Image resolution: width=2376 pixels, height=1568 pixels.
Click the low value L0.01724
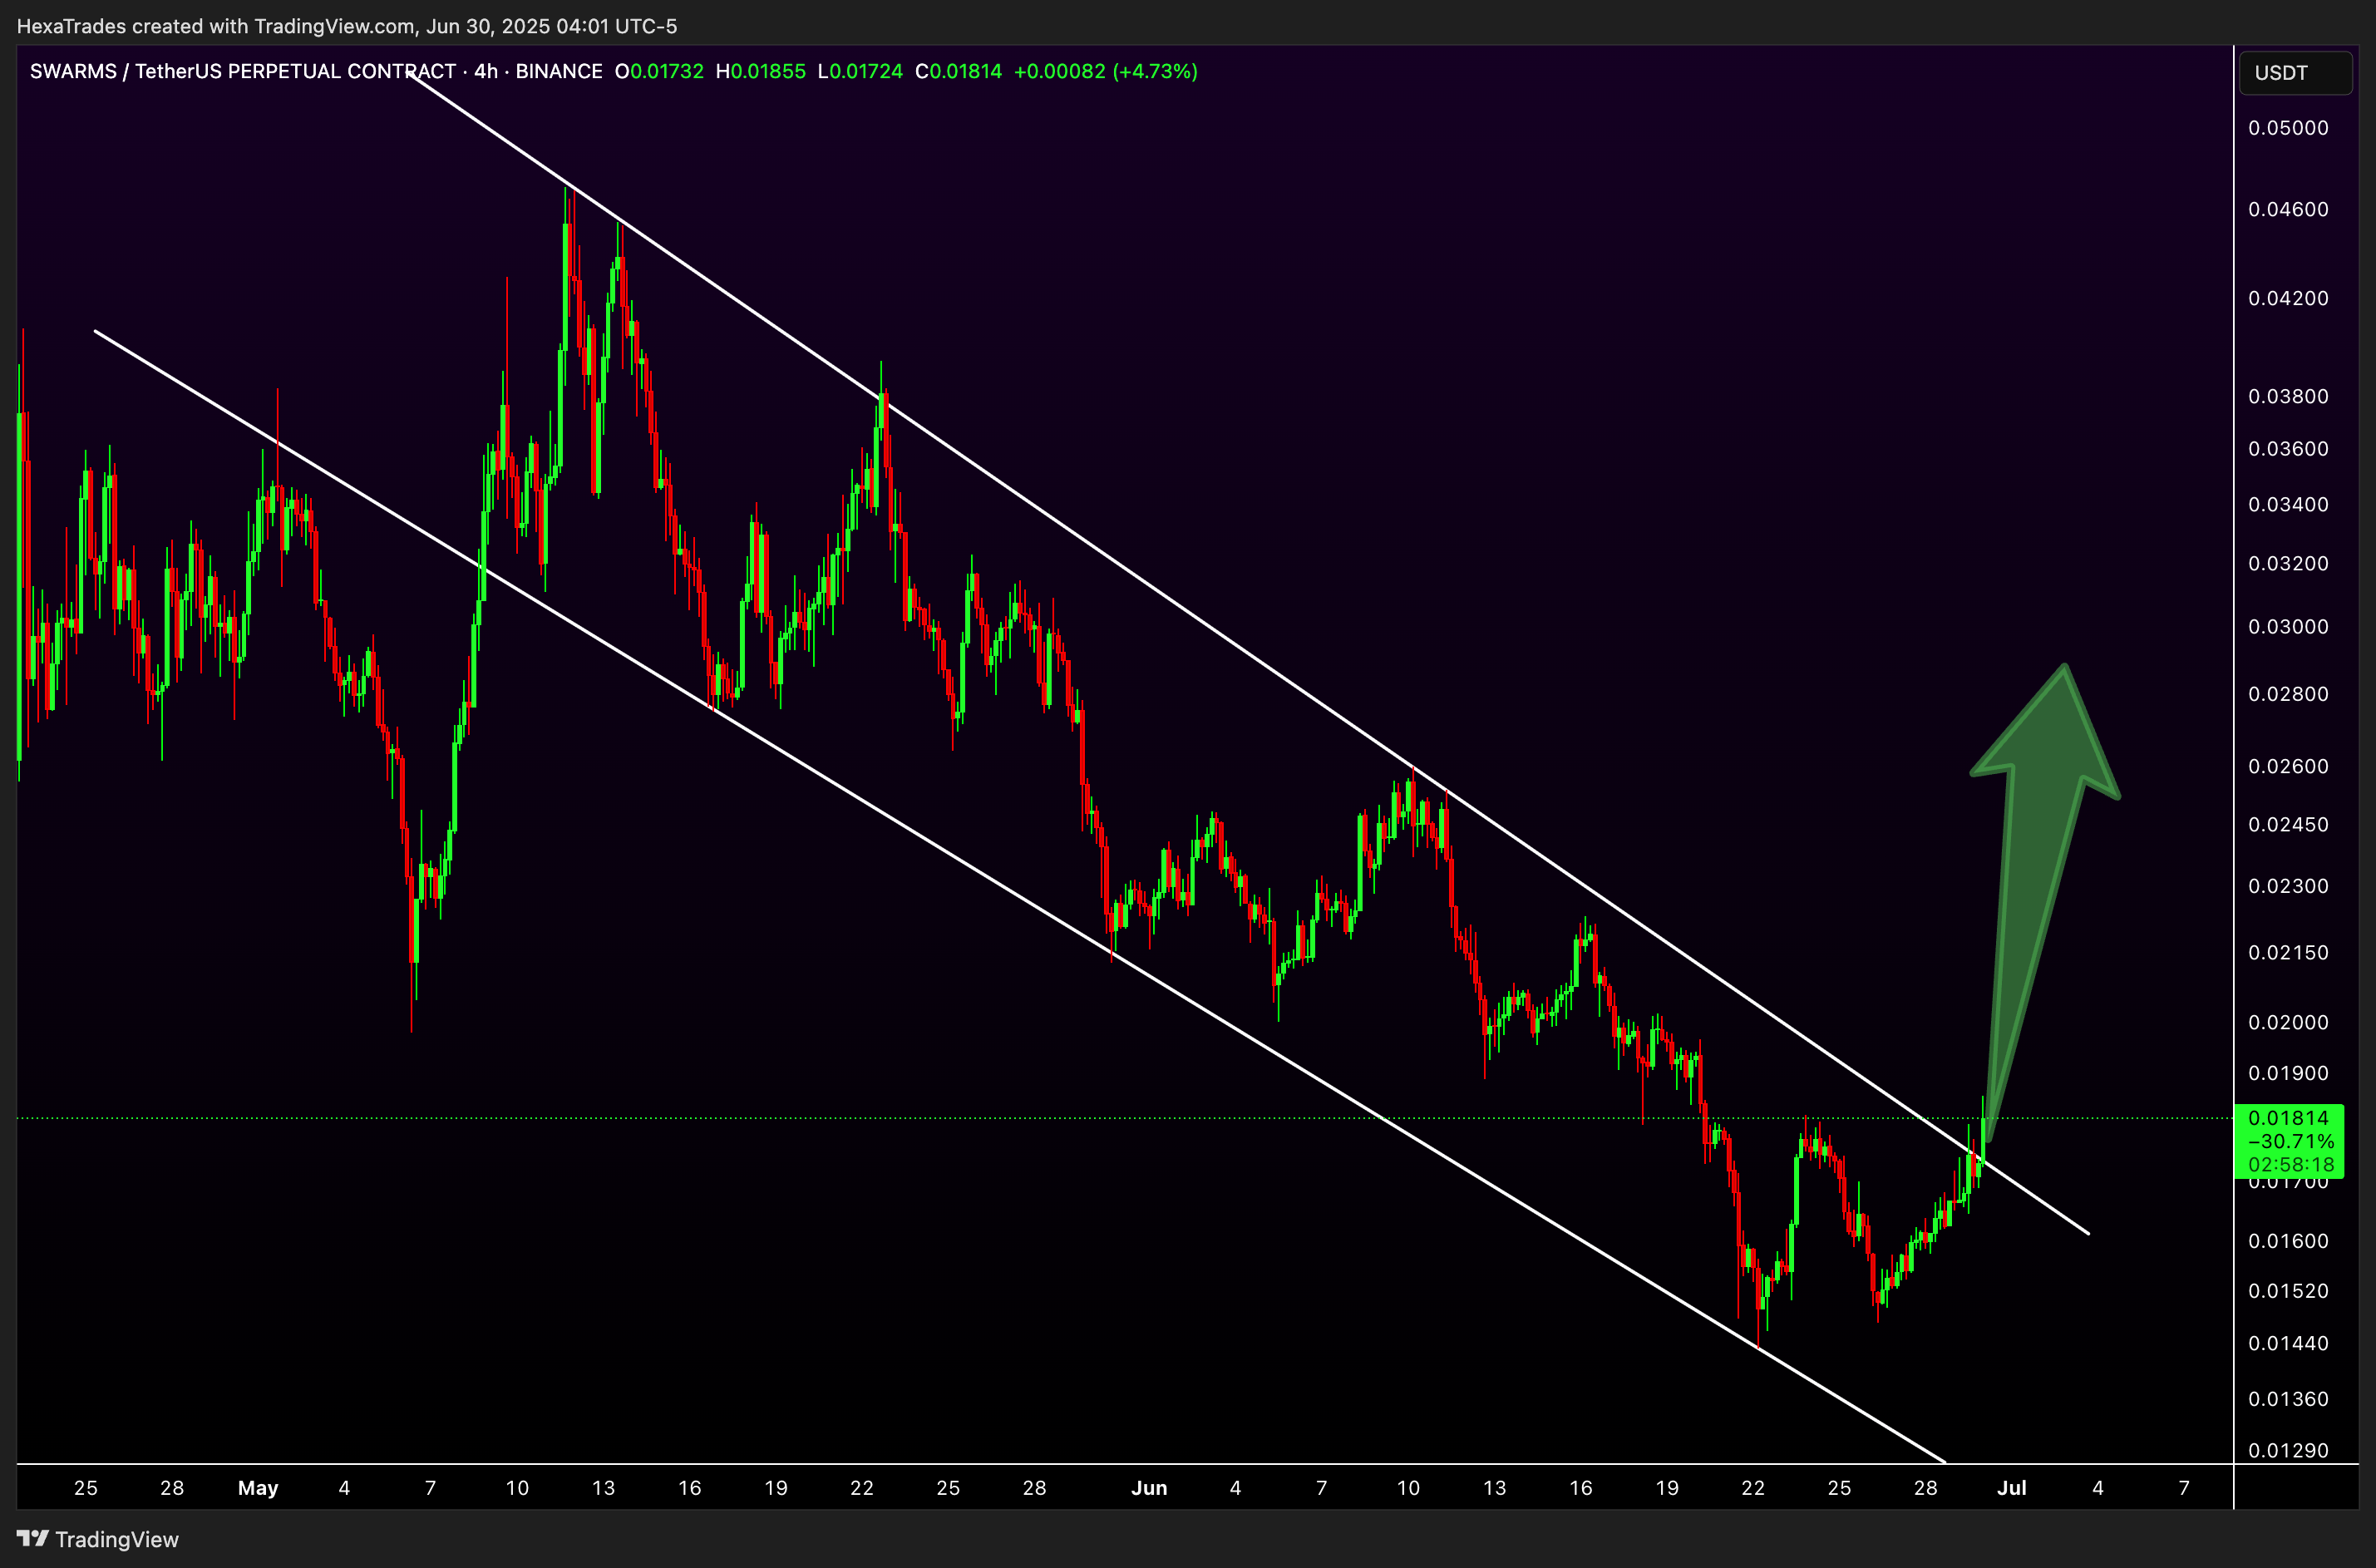click(860, 71)
